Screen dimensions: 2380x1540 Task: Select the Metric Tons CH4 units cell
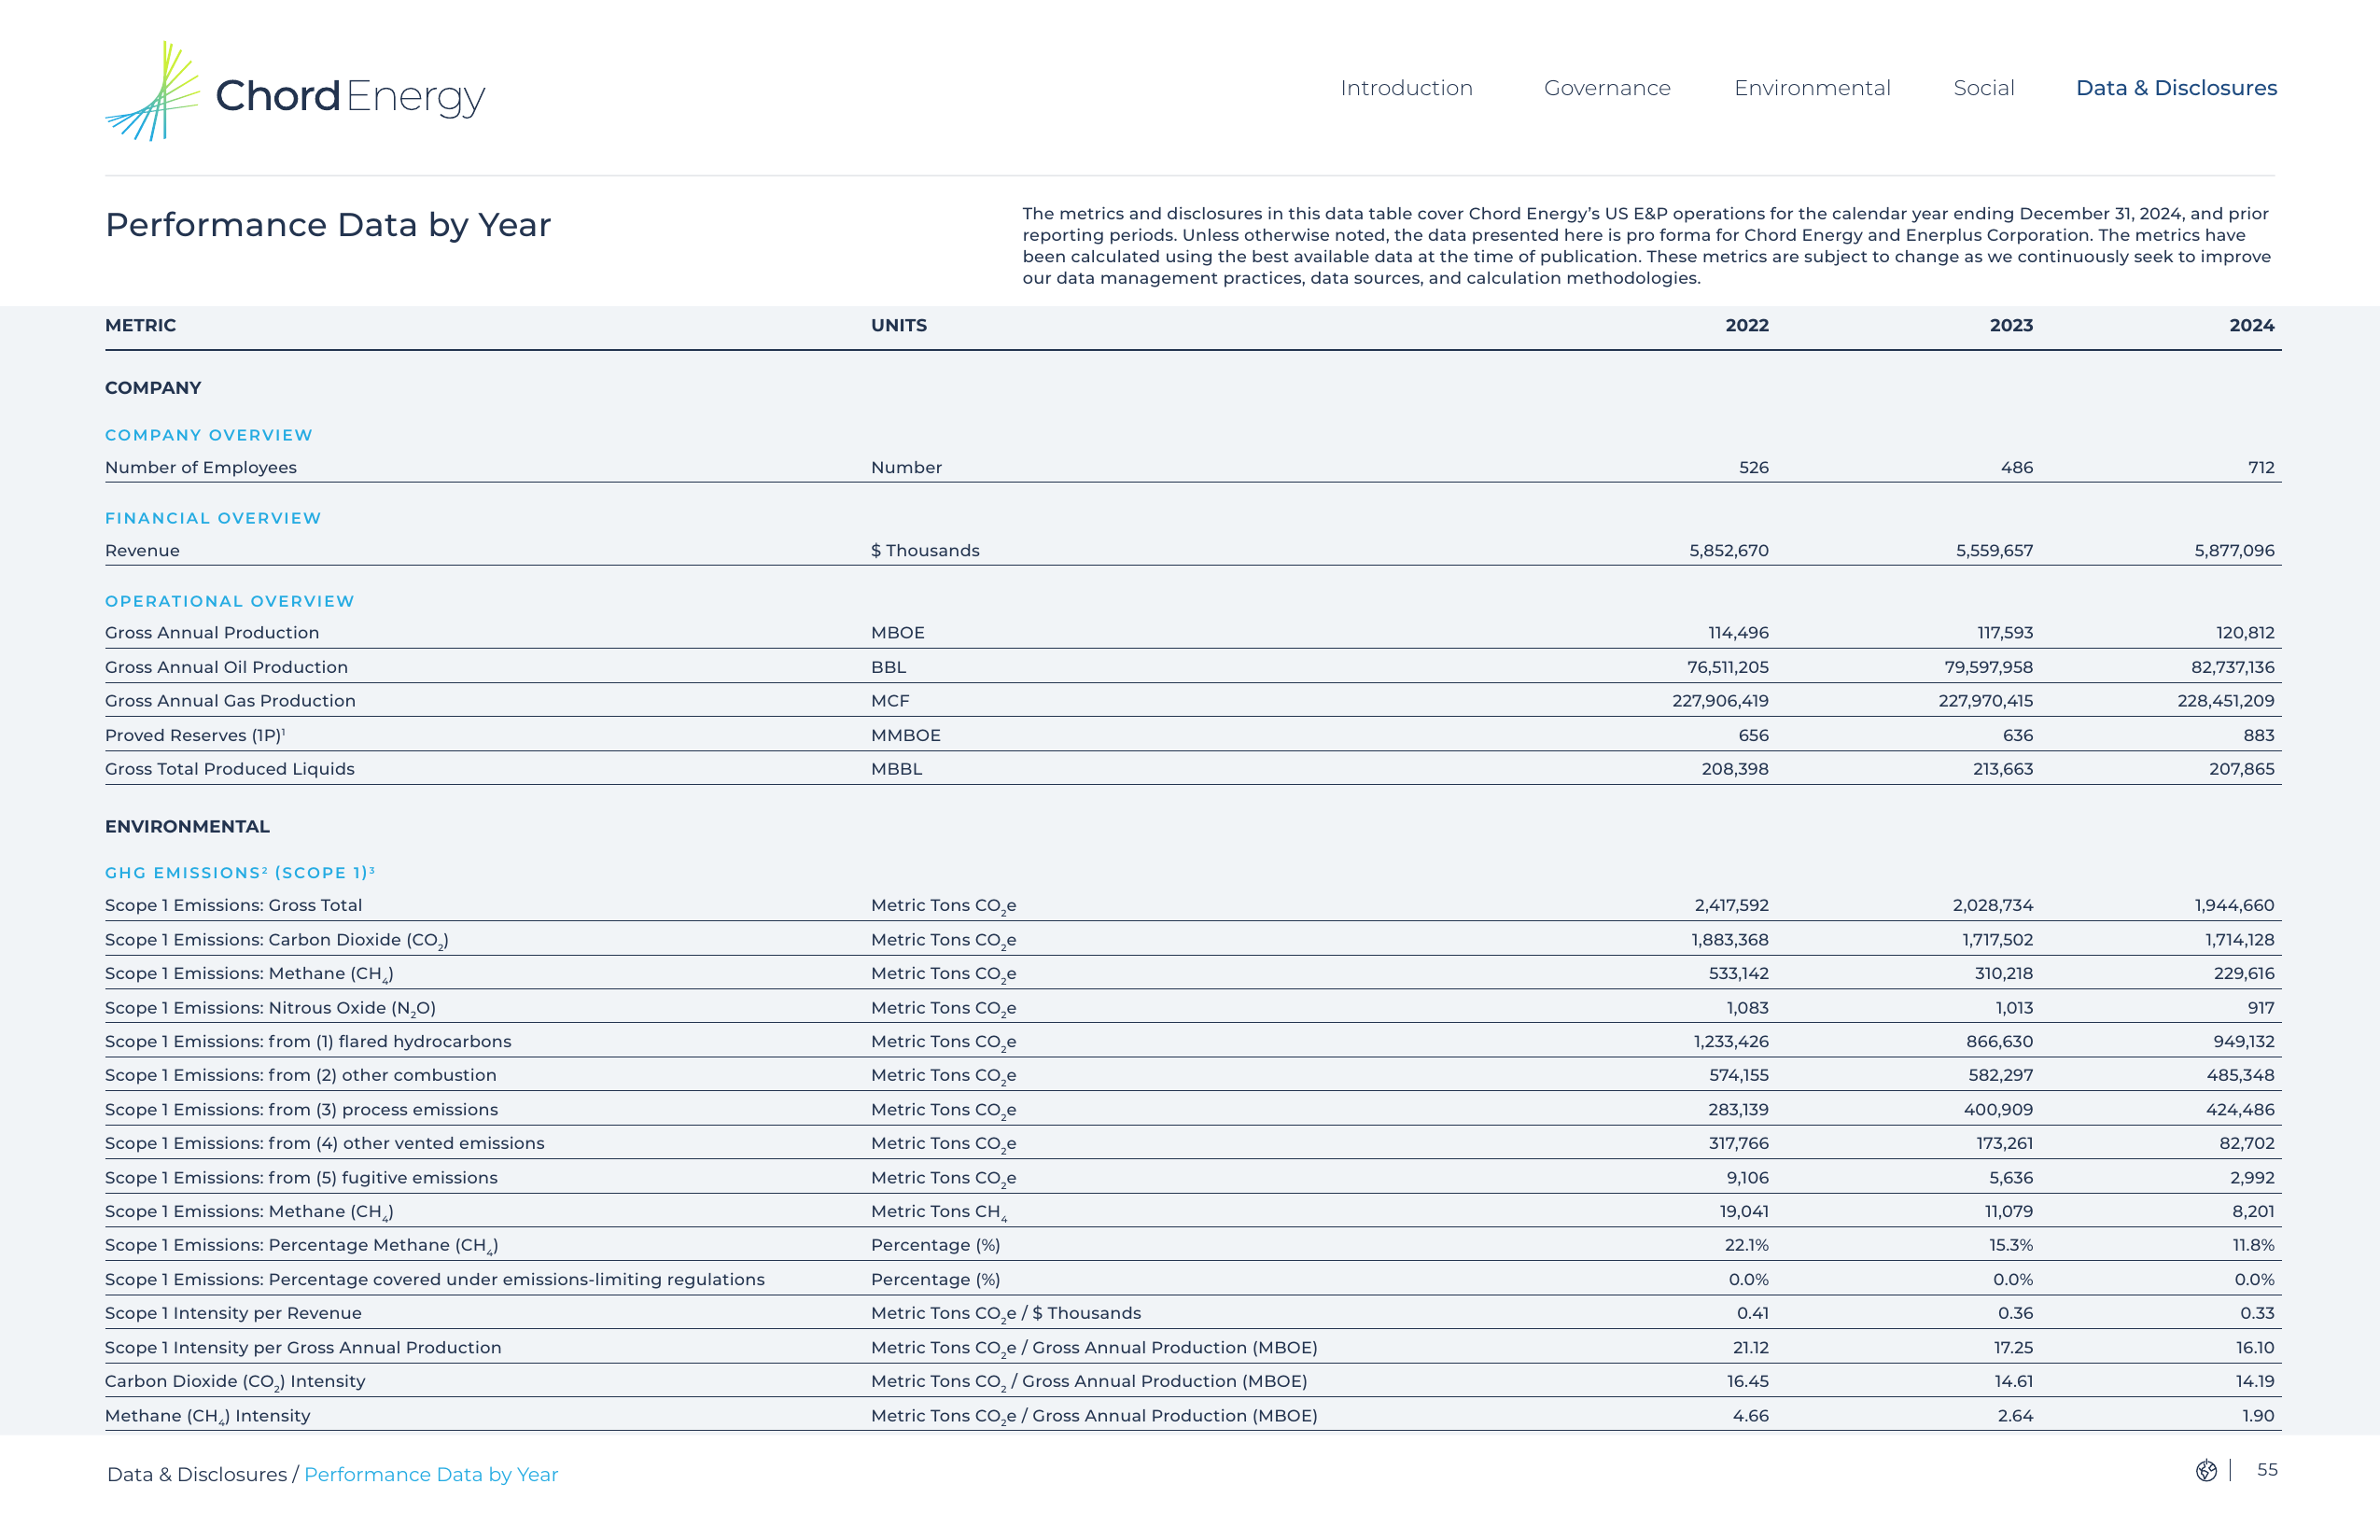939,1212
